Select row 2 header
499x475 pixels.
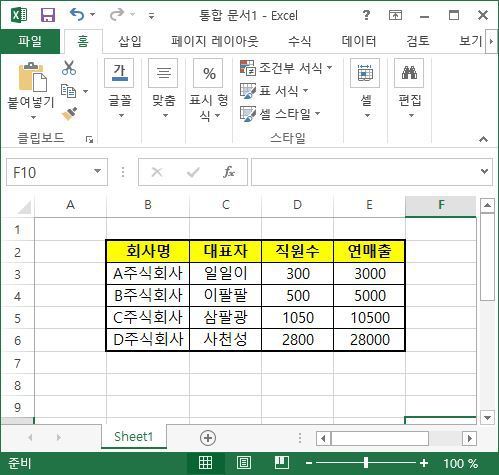click(17, 252)
